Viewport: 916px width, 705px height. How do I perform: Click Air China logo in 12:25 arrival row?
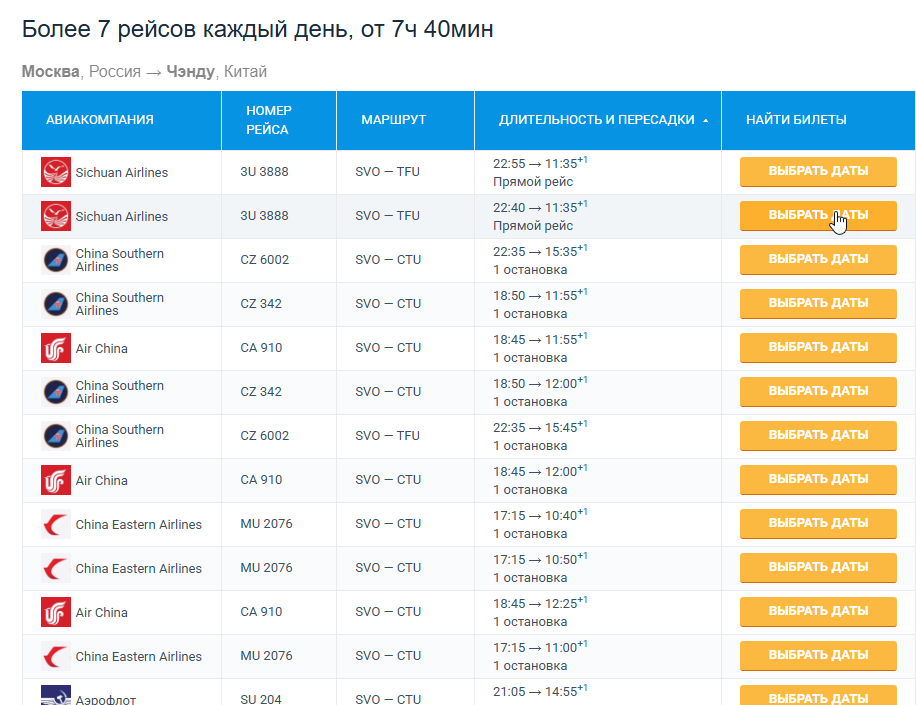(56, 612)
